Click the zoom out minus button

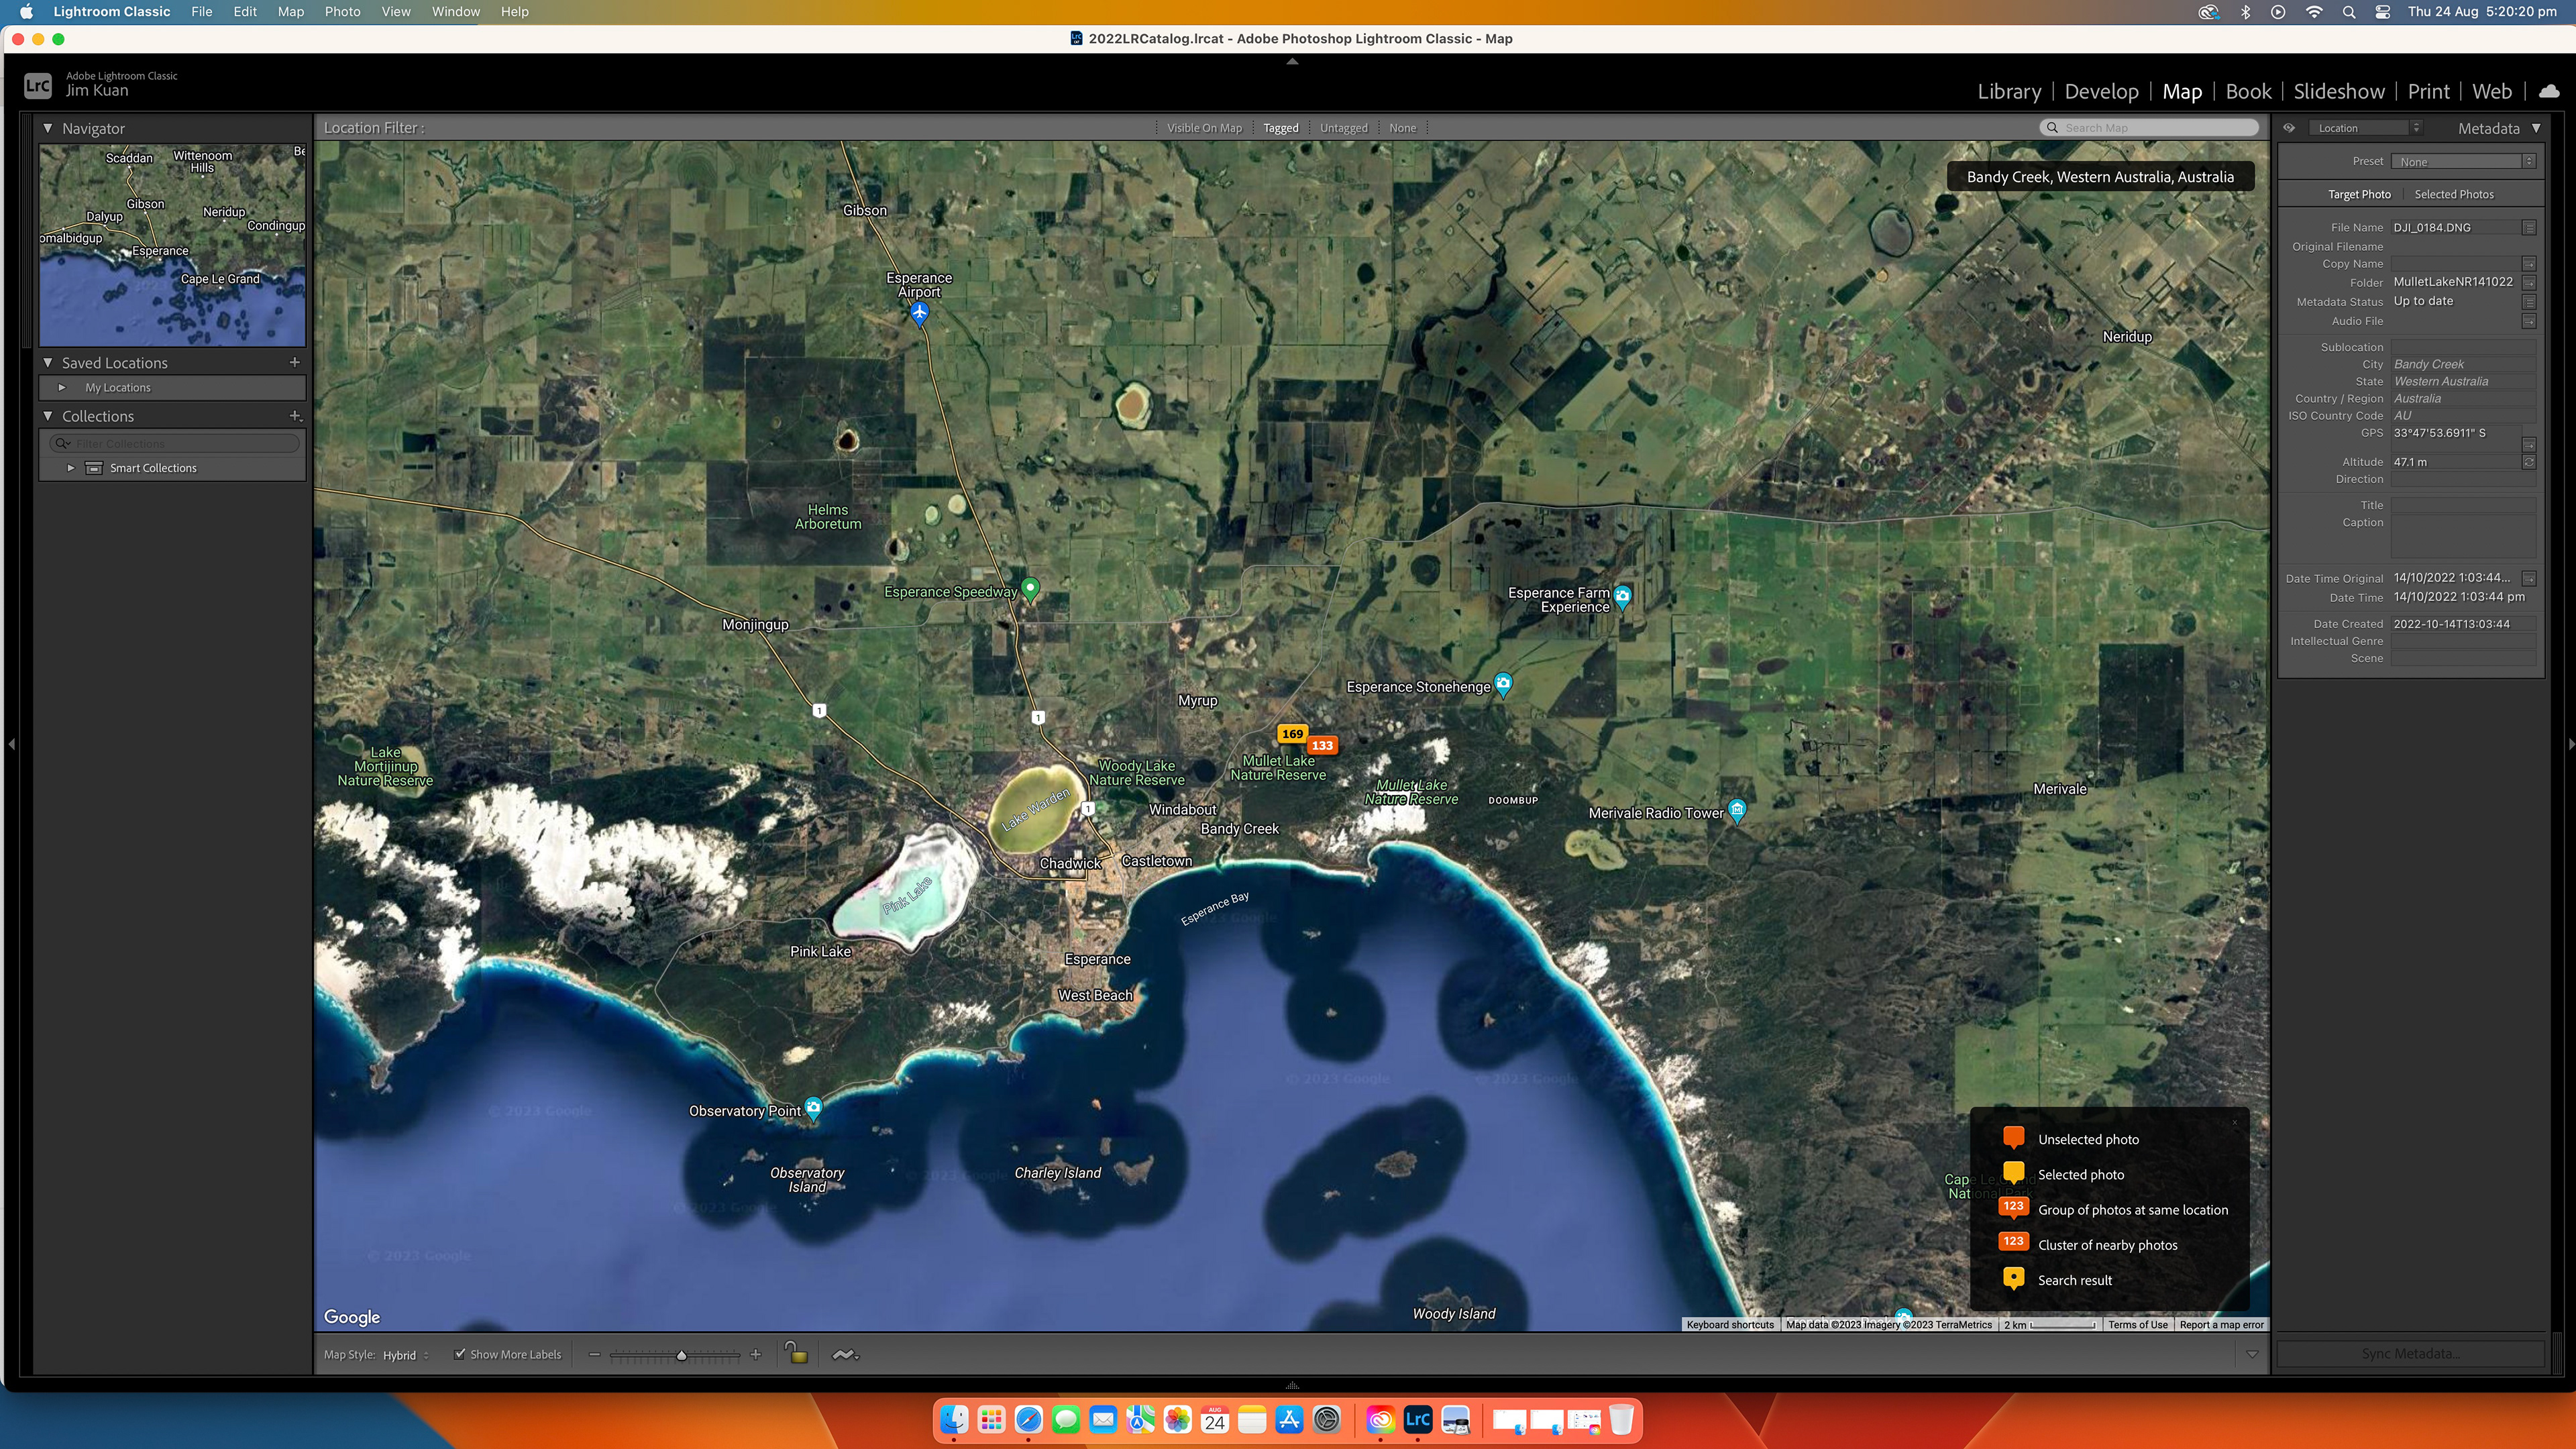pos(595,1354)
